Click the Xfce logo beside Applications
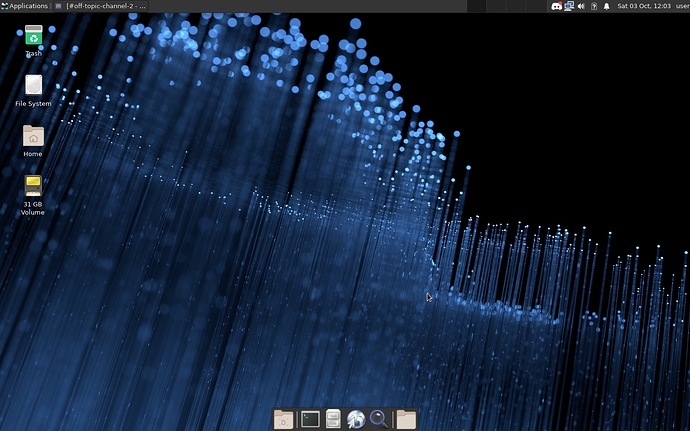 pyautogui.click(x=5, y=6)
